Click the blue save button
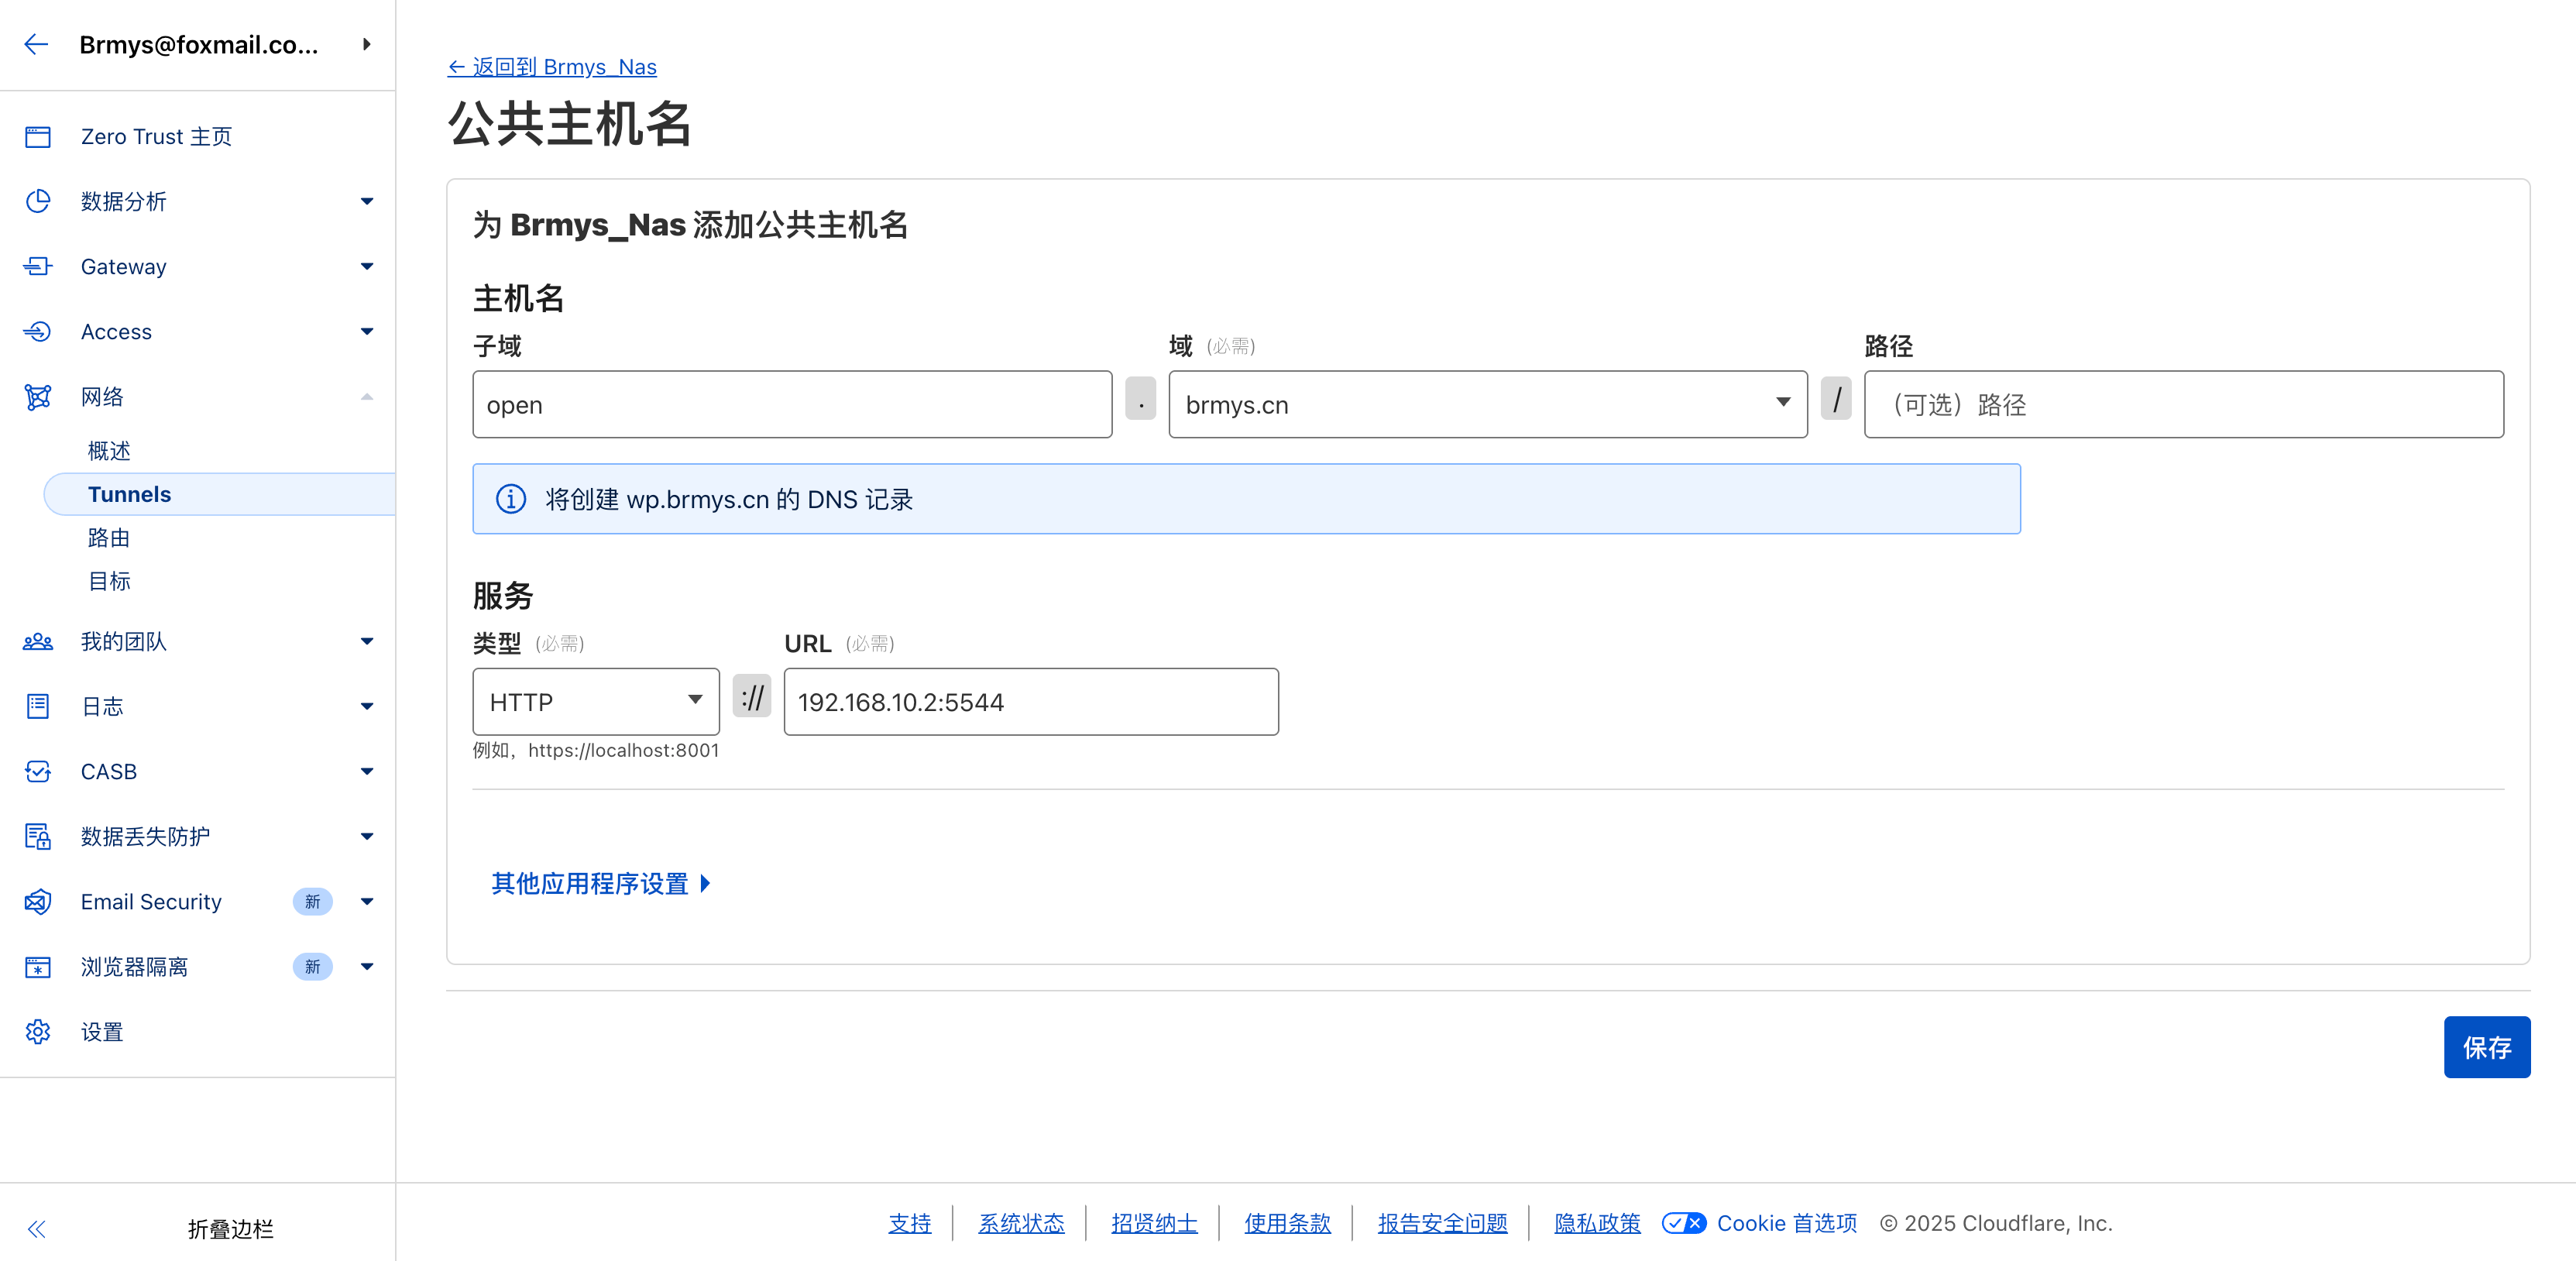This screenshot has height=1261, width=2576. pyautogui.click(x=2486, y=1047)
